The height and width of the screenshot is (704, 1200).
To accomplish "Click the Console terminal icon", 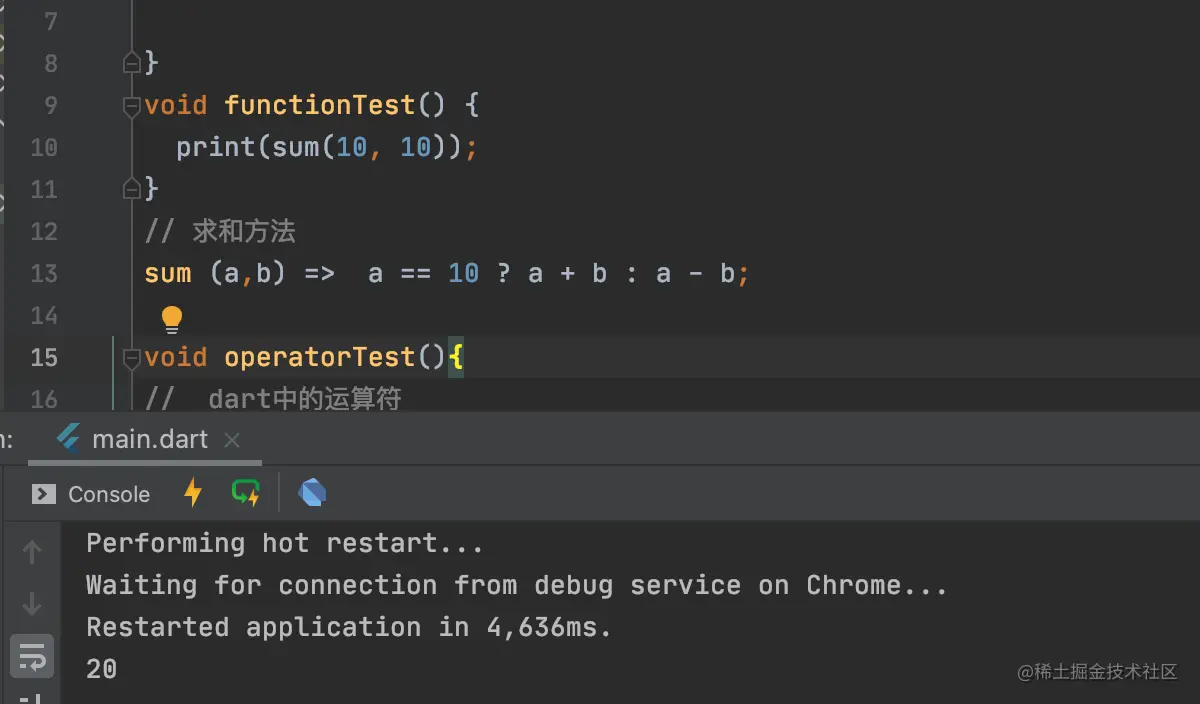I will tap(44, 494).
